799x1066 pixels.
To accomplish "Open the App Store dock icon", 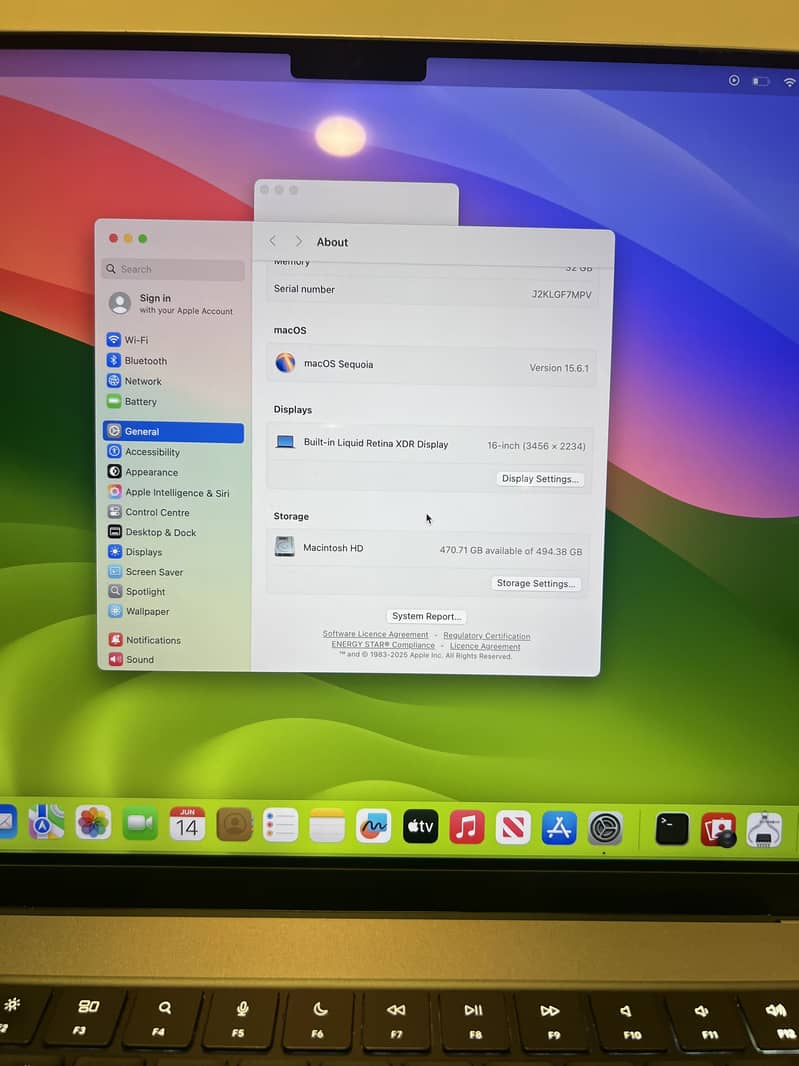I will [x=559, y=828].
